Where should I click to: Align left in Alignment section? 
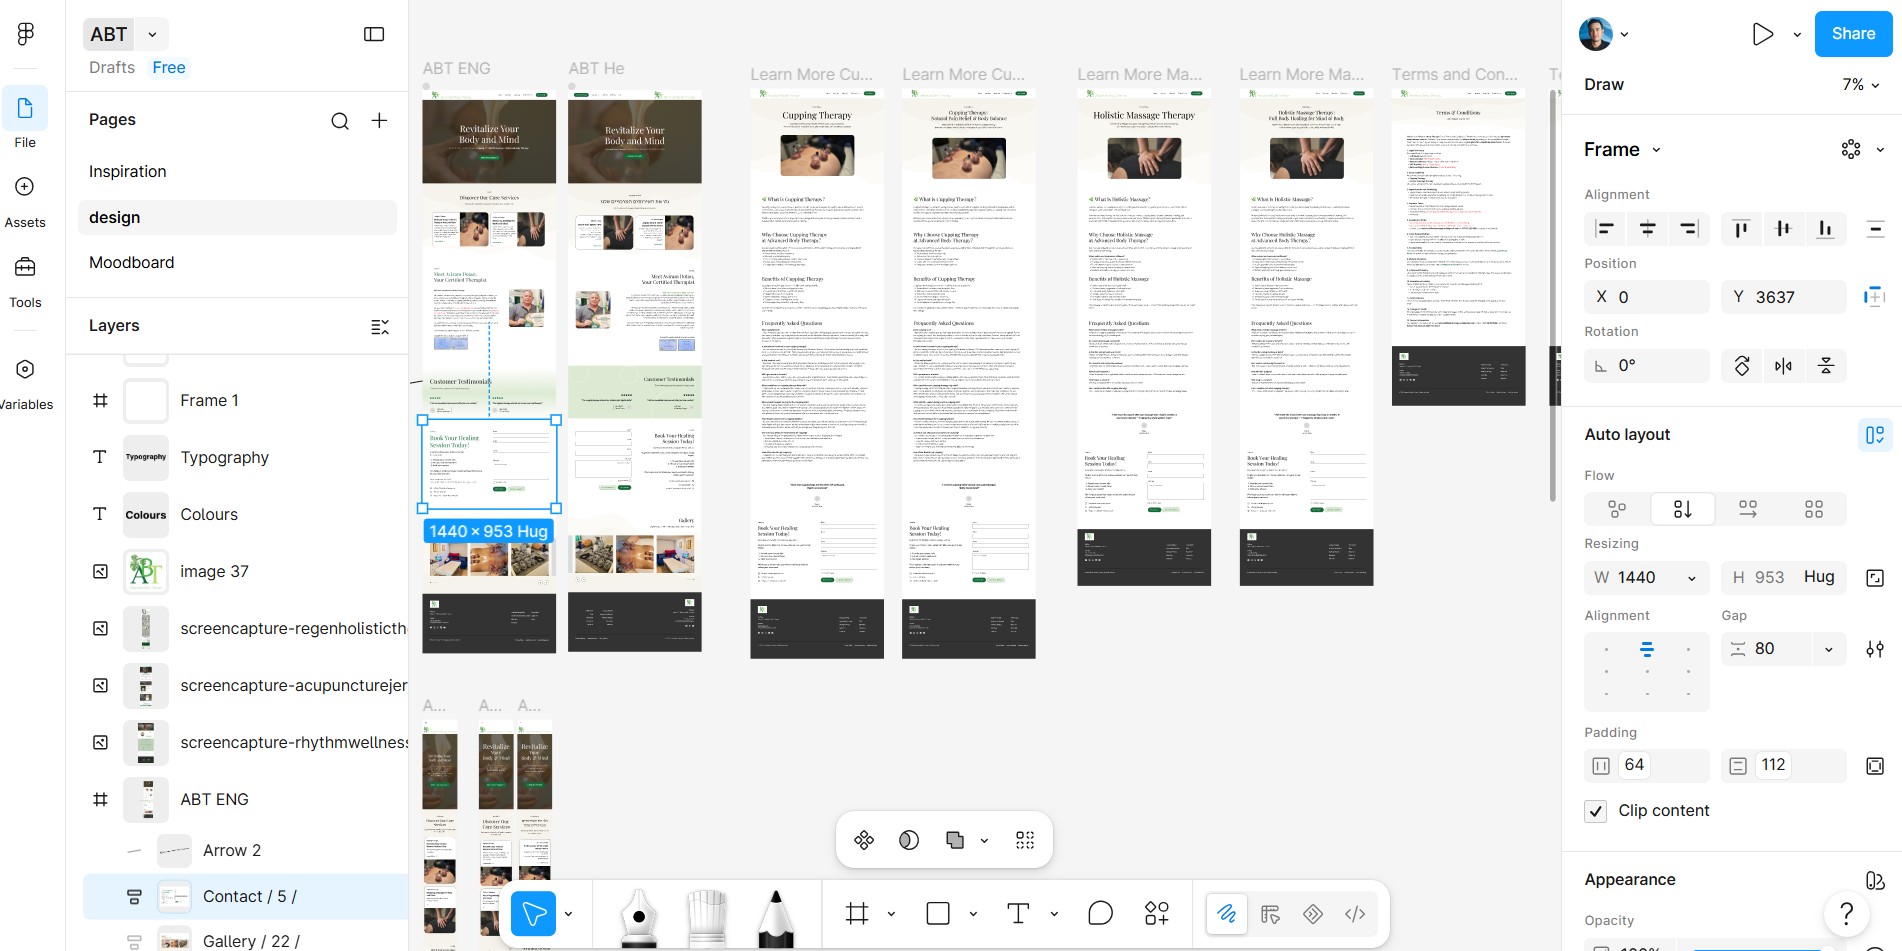coord(1605,229)
